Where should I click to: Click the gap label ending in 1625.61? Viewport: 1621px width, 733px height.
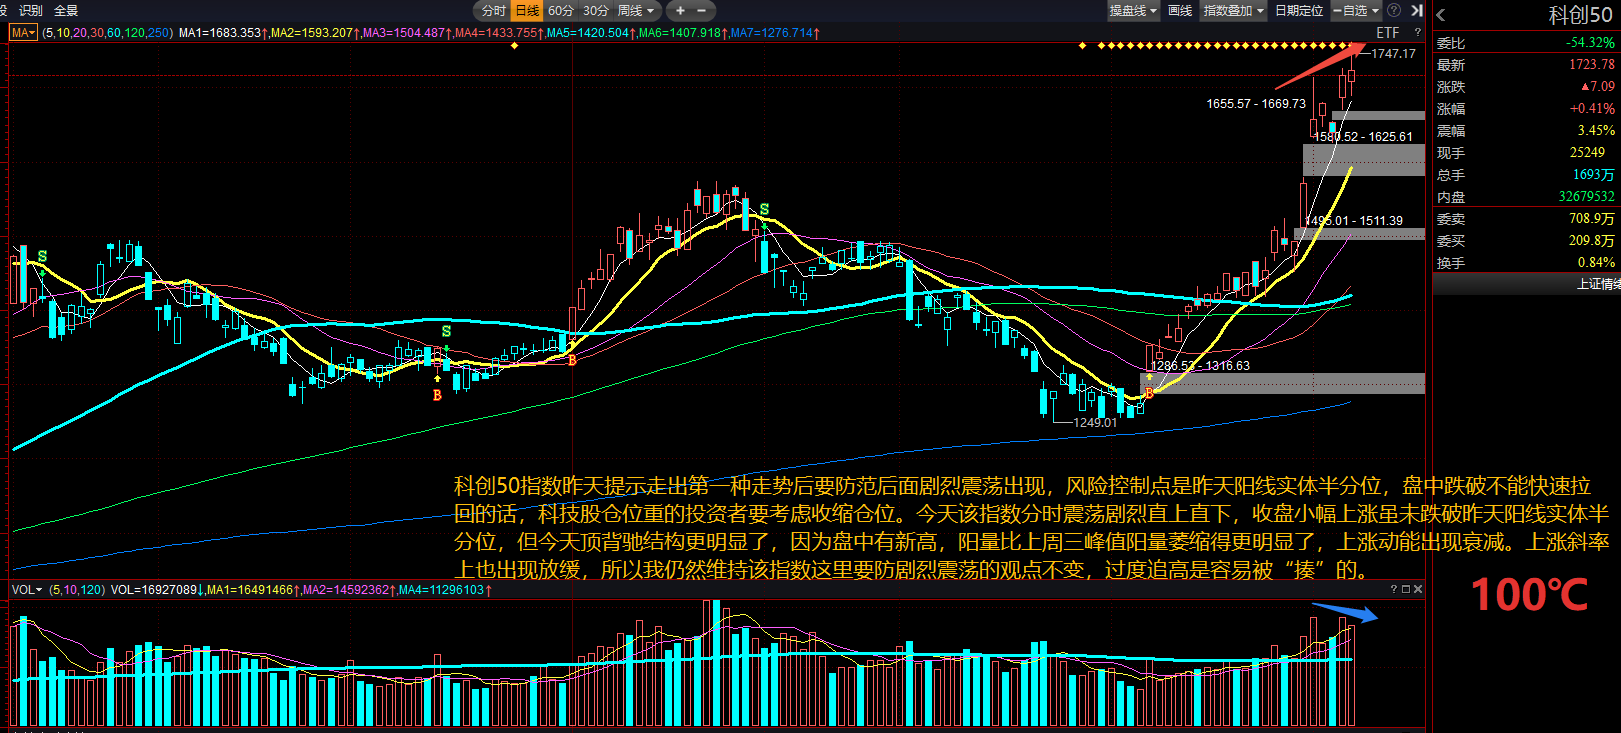point(1363,137)
